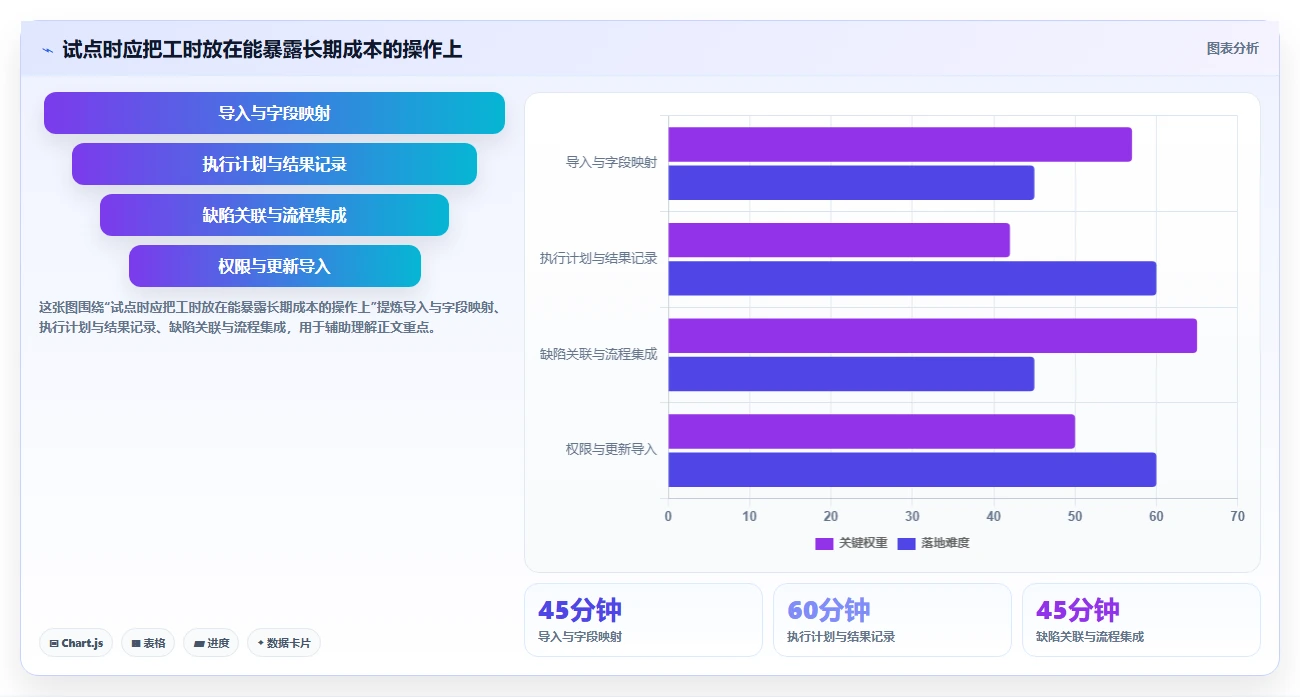Click the x-axis tick value 50

point(1075,516)
